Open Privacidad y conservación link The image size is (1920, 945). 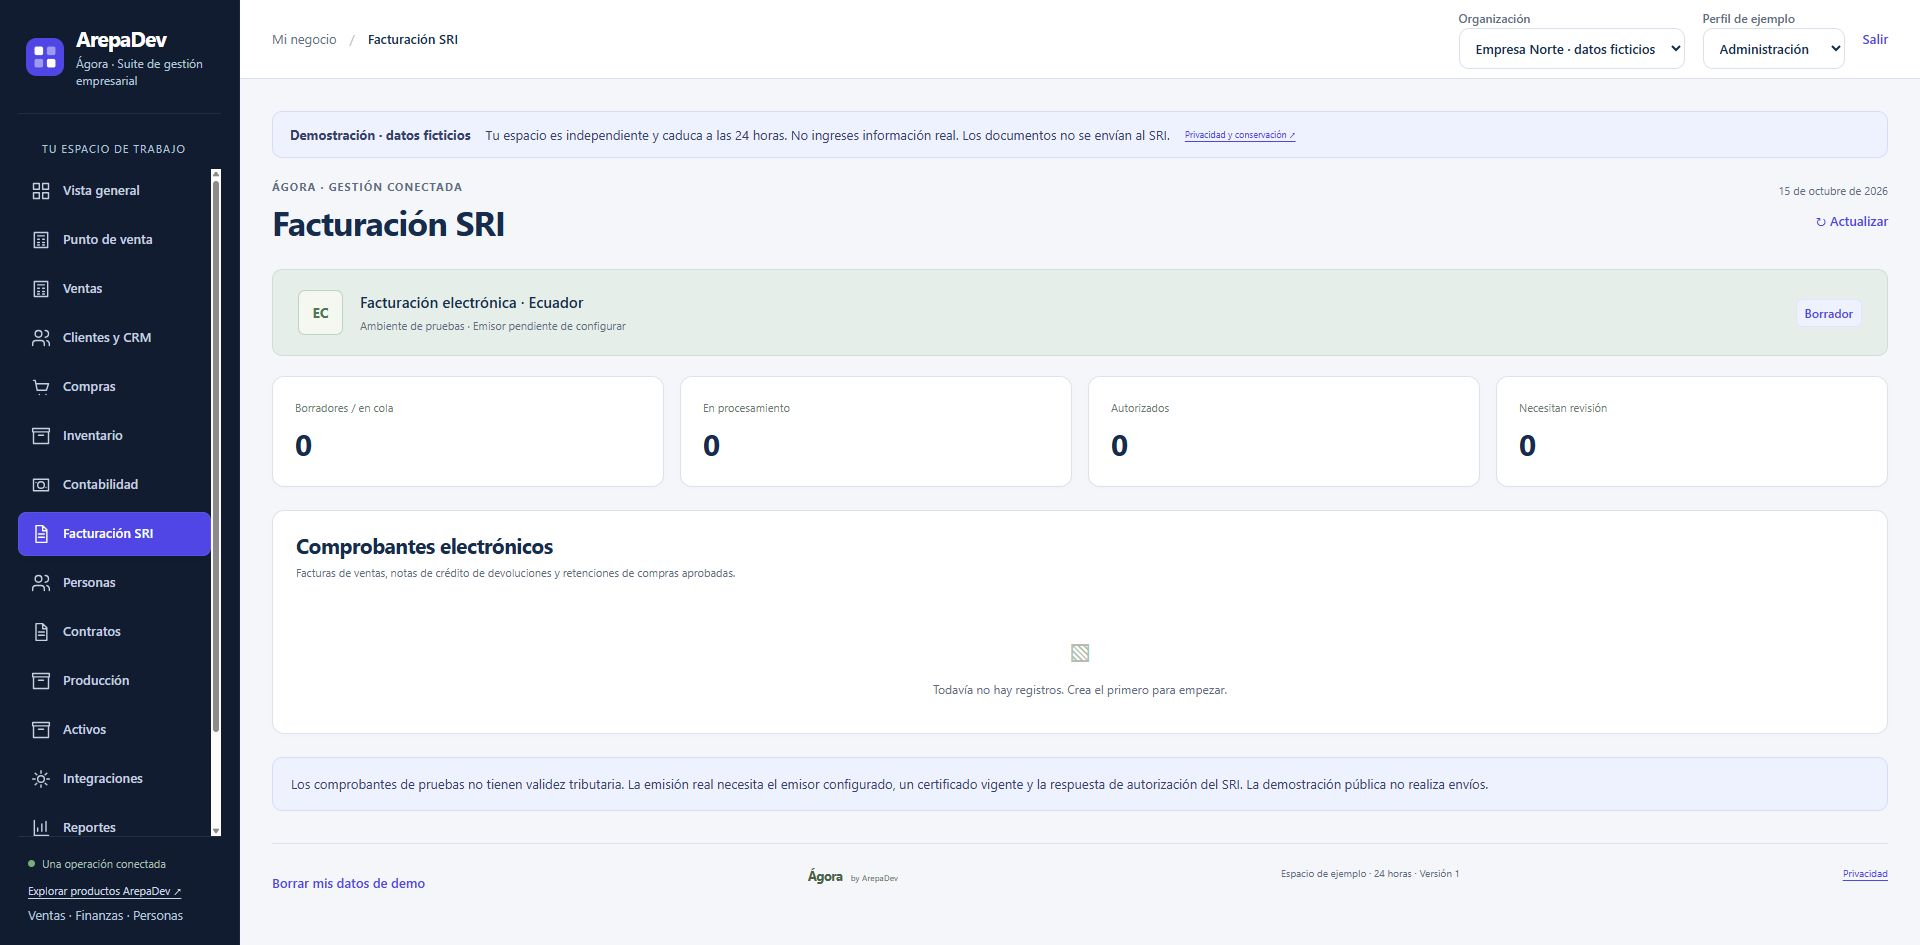coord(1240,135)
